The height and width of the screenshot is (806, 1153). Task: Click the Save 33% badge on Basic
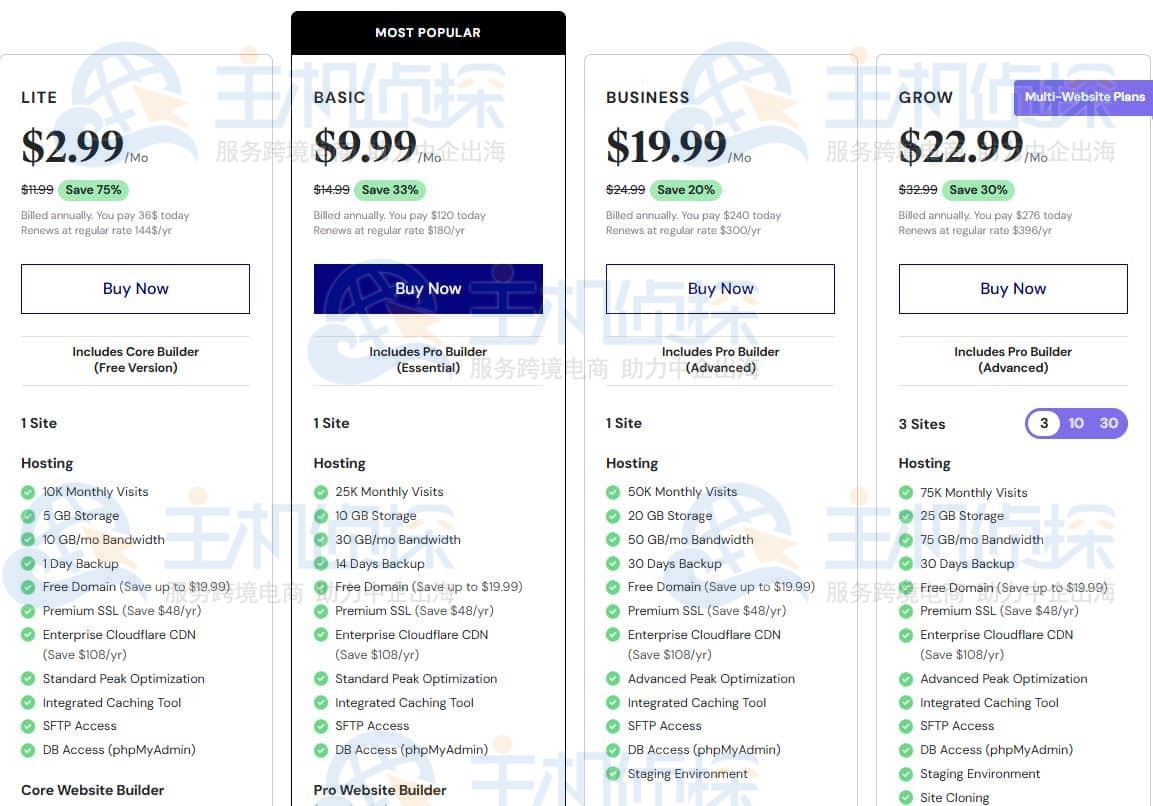(389, 190)
